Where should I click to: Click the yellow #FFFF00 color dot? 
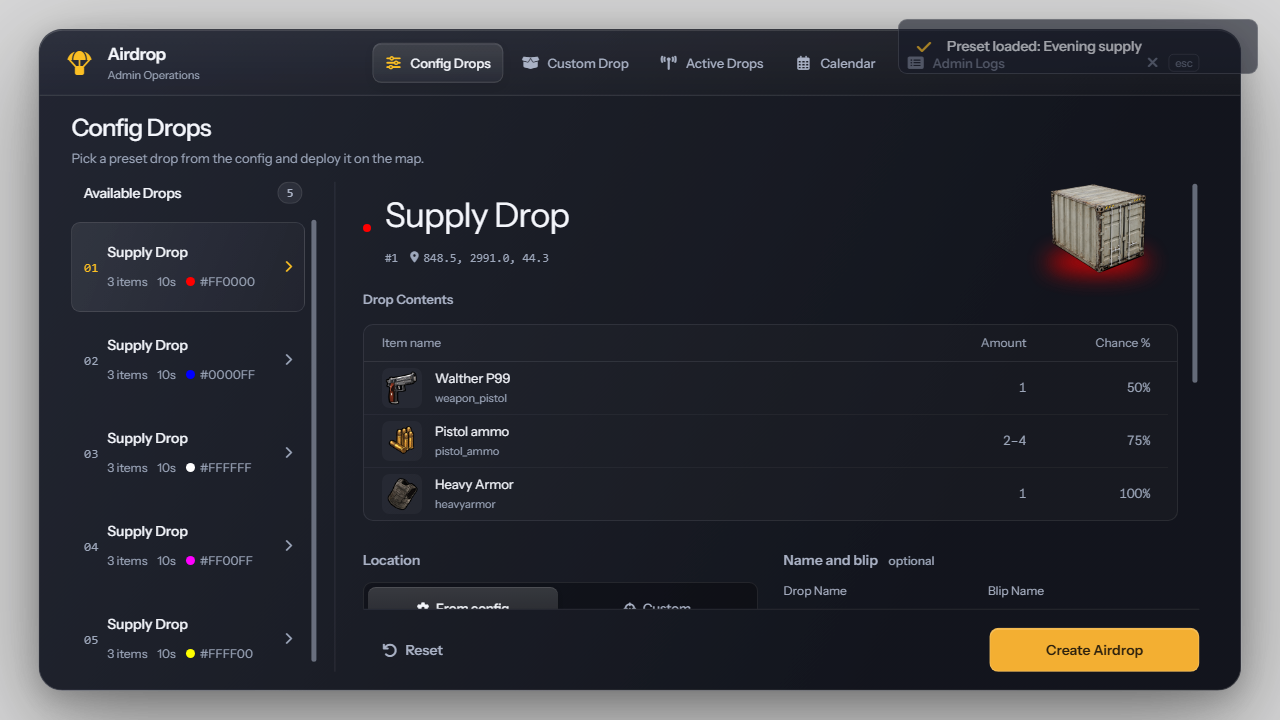190,654
